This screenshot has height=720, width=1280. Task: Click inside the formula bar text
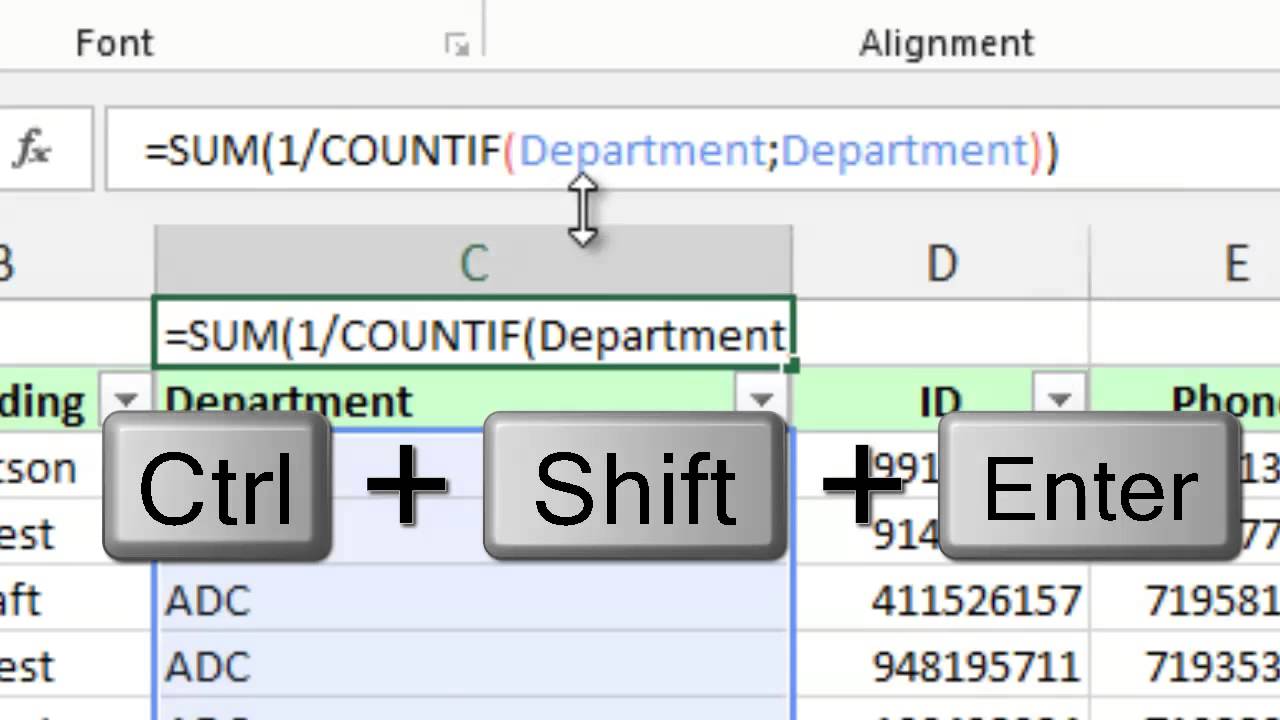click(601, 151)
